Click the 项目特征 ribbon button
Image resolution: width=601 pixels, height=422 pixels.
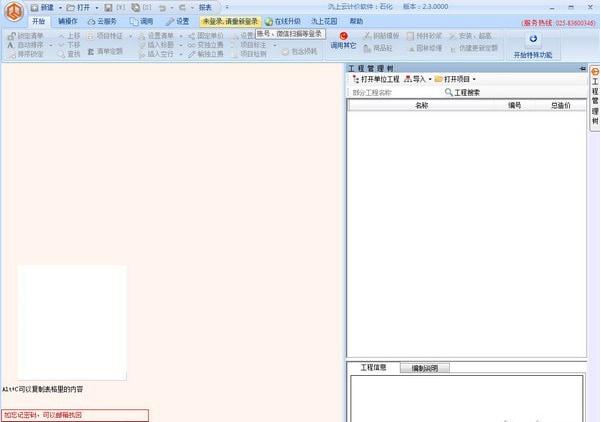pyautogui.click(x=105, y=36)
